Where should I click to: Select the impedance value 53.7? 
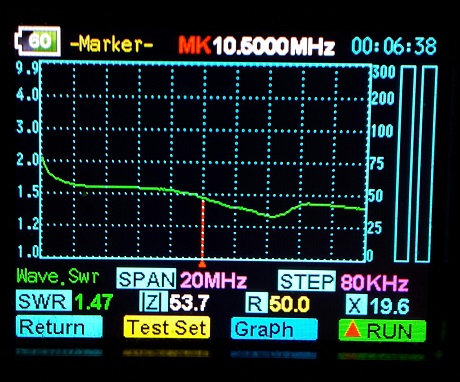pyautogui.click(x=189, y=303)
